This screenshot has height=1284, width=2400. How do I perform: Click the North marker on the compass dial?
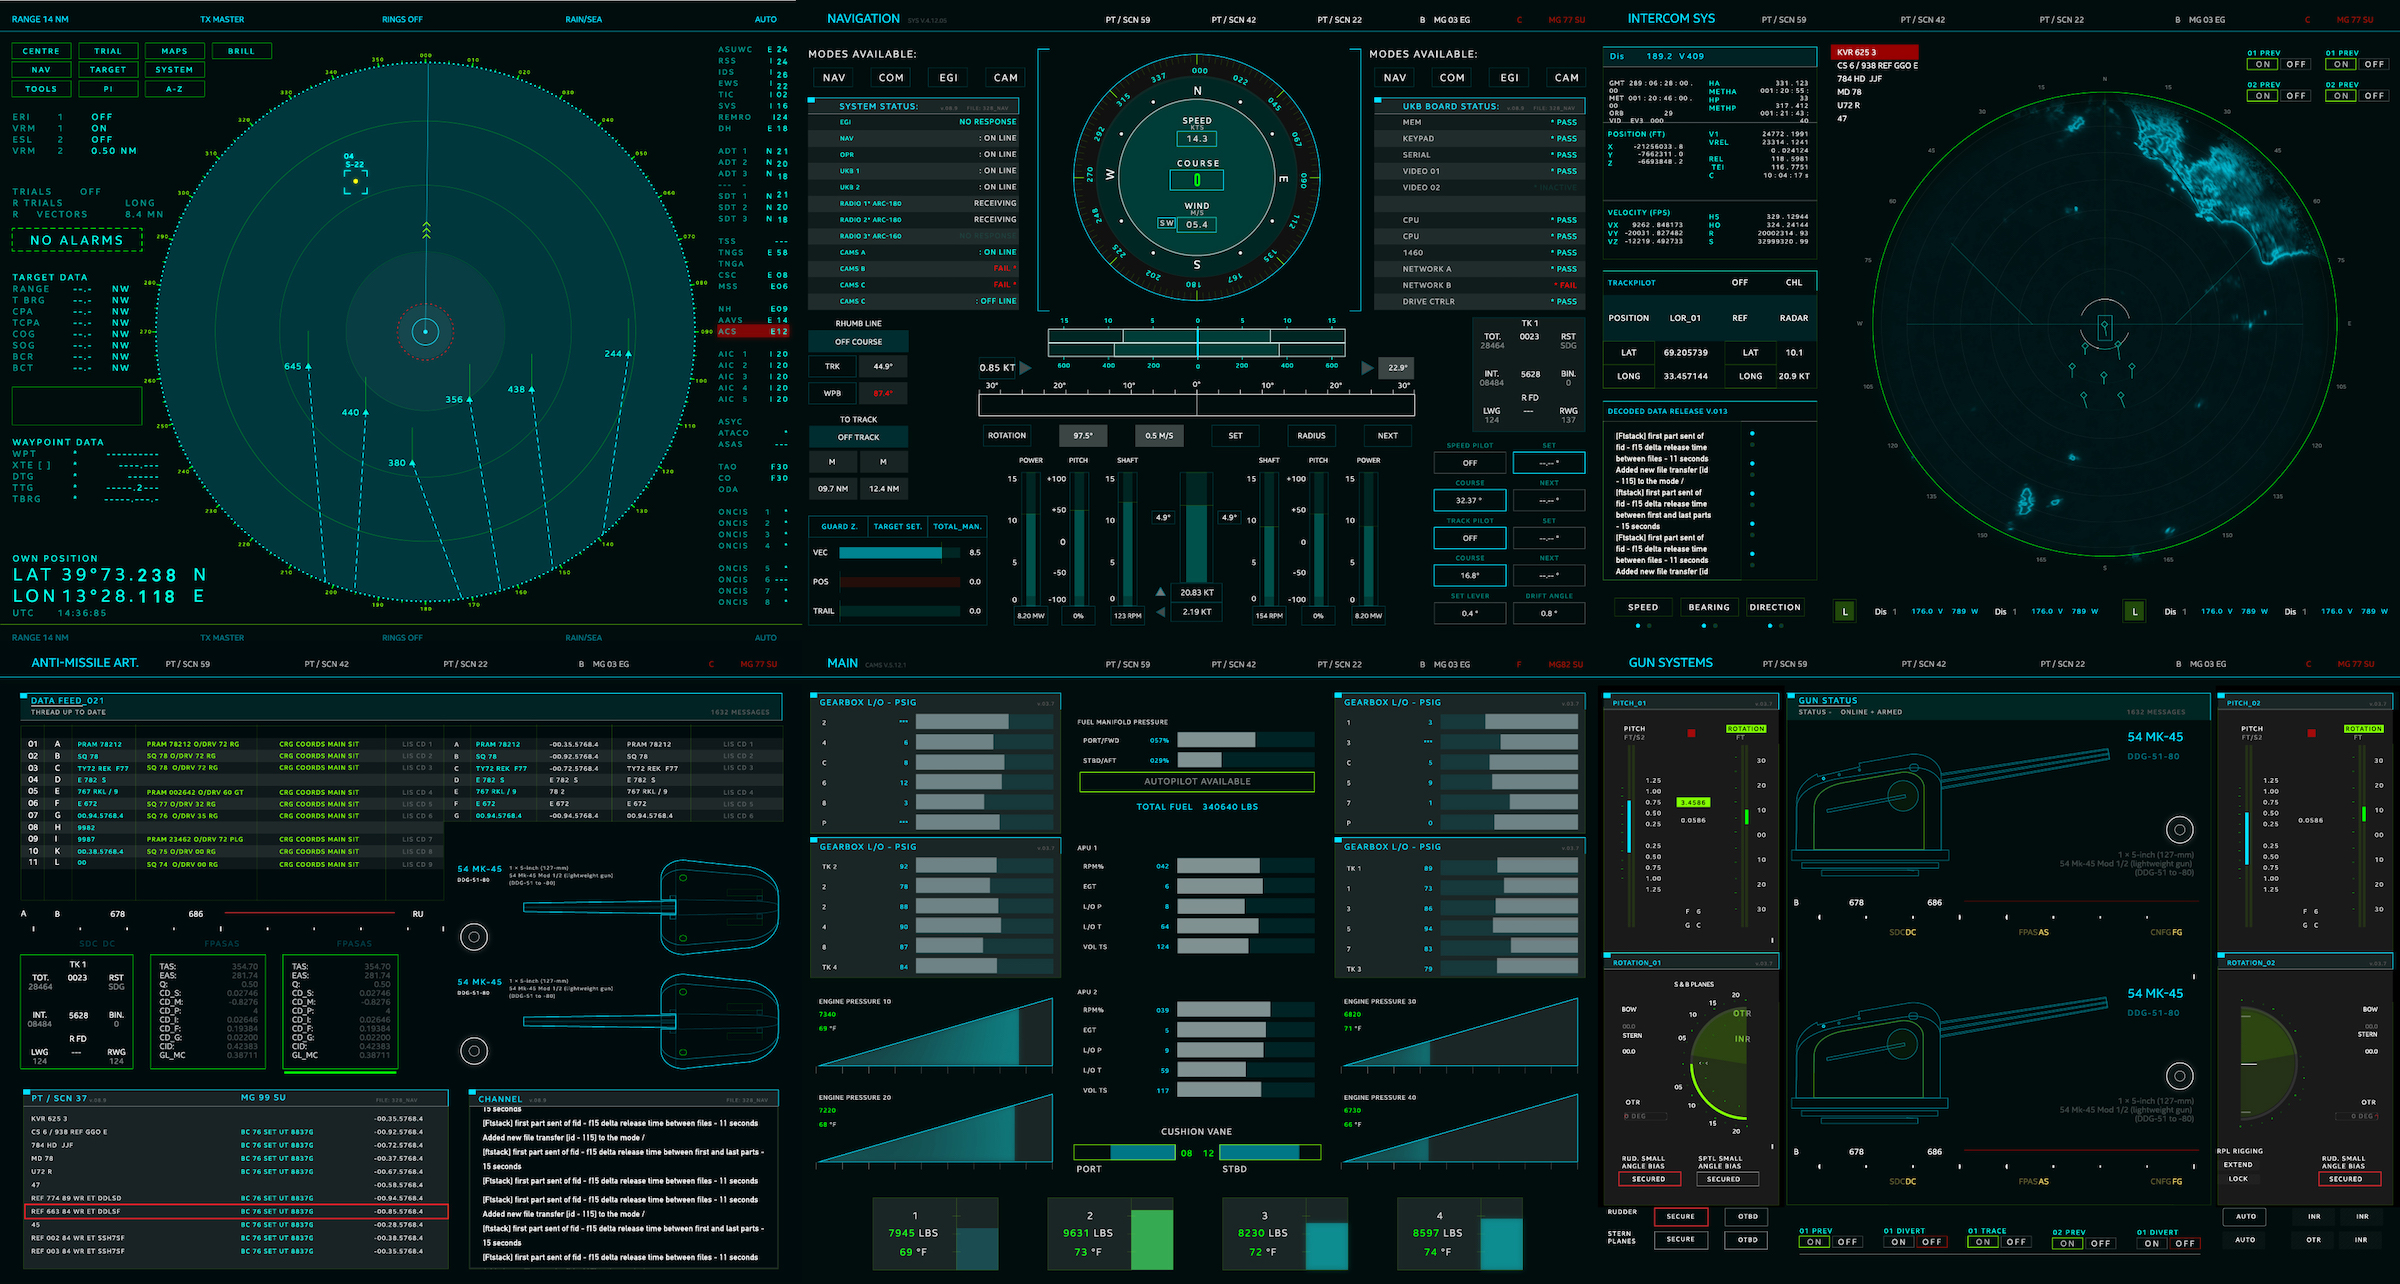1197,91
